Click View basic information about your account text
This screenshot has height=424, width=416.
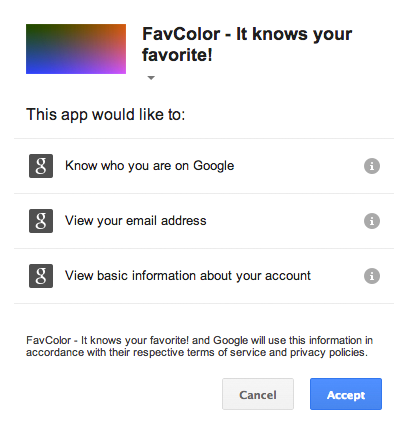tap(188, 276)
